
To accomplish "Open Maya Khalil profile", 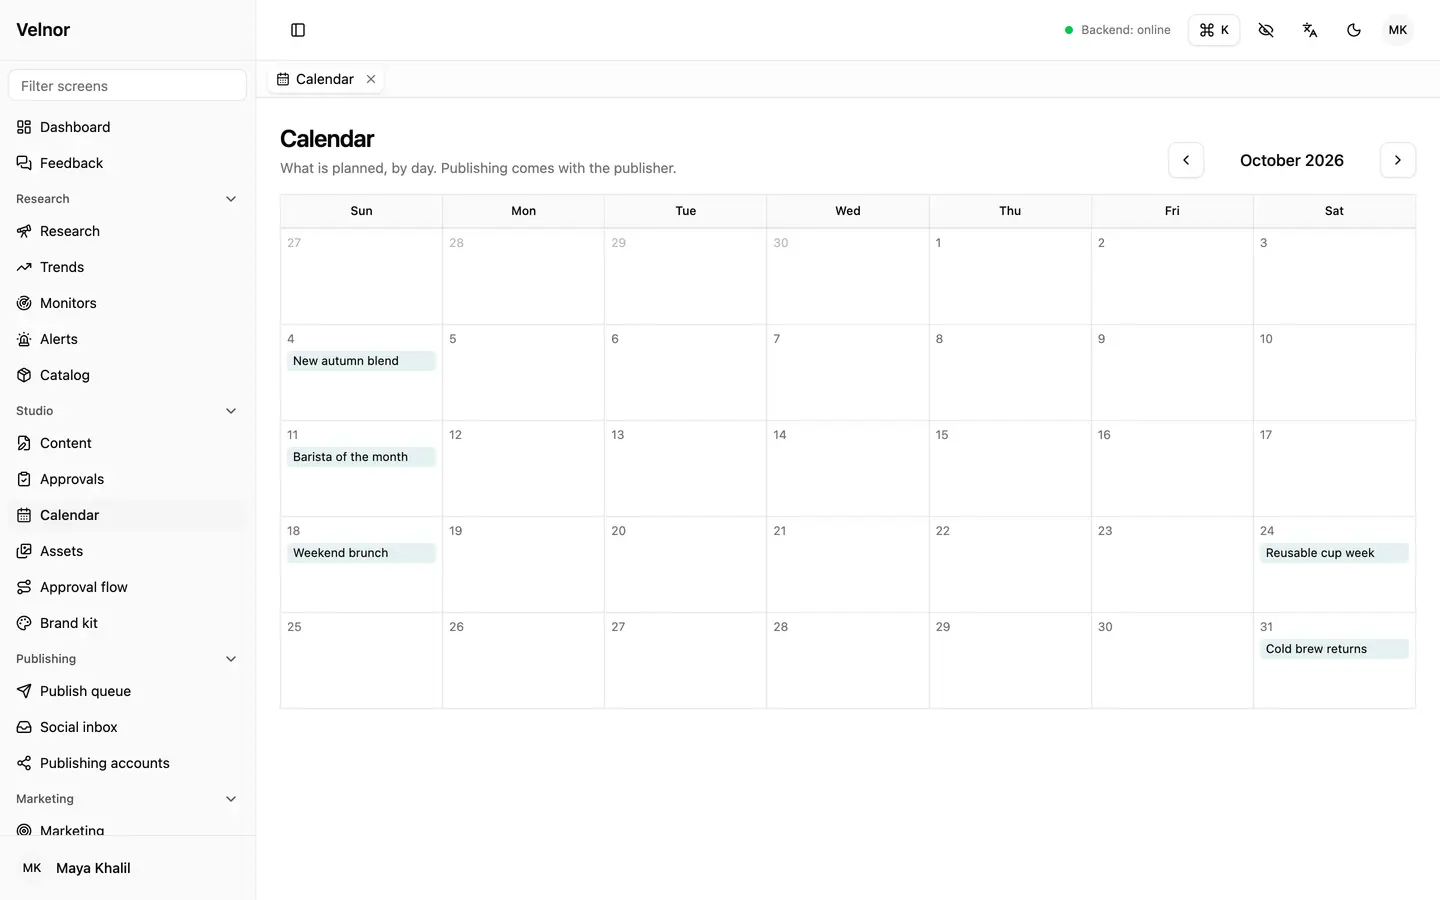I will 128,868.
